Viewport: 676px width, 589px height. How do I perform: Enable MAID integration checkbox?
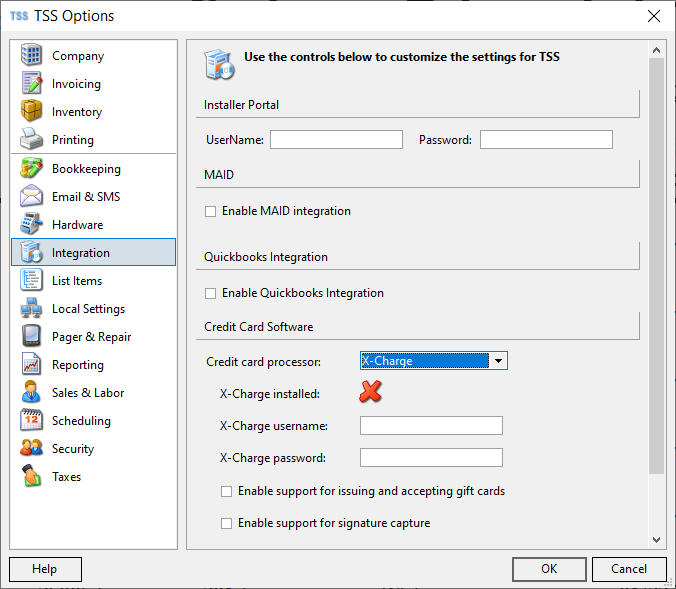[x=210, y=211]
